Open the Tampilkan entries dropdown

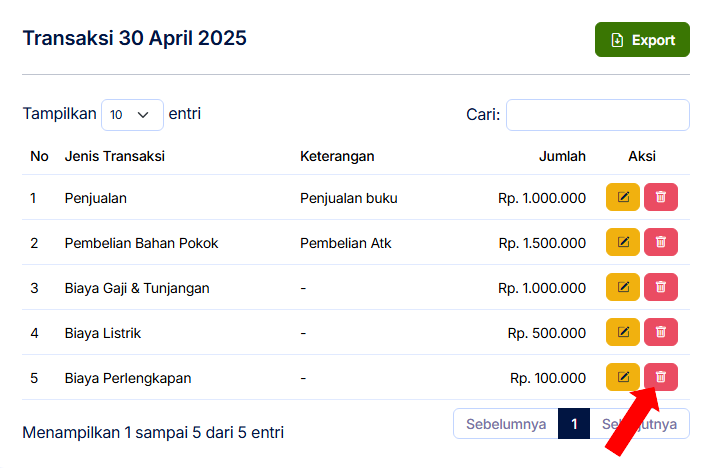(132, 115)
